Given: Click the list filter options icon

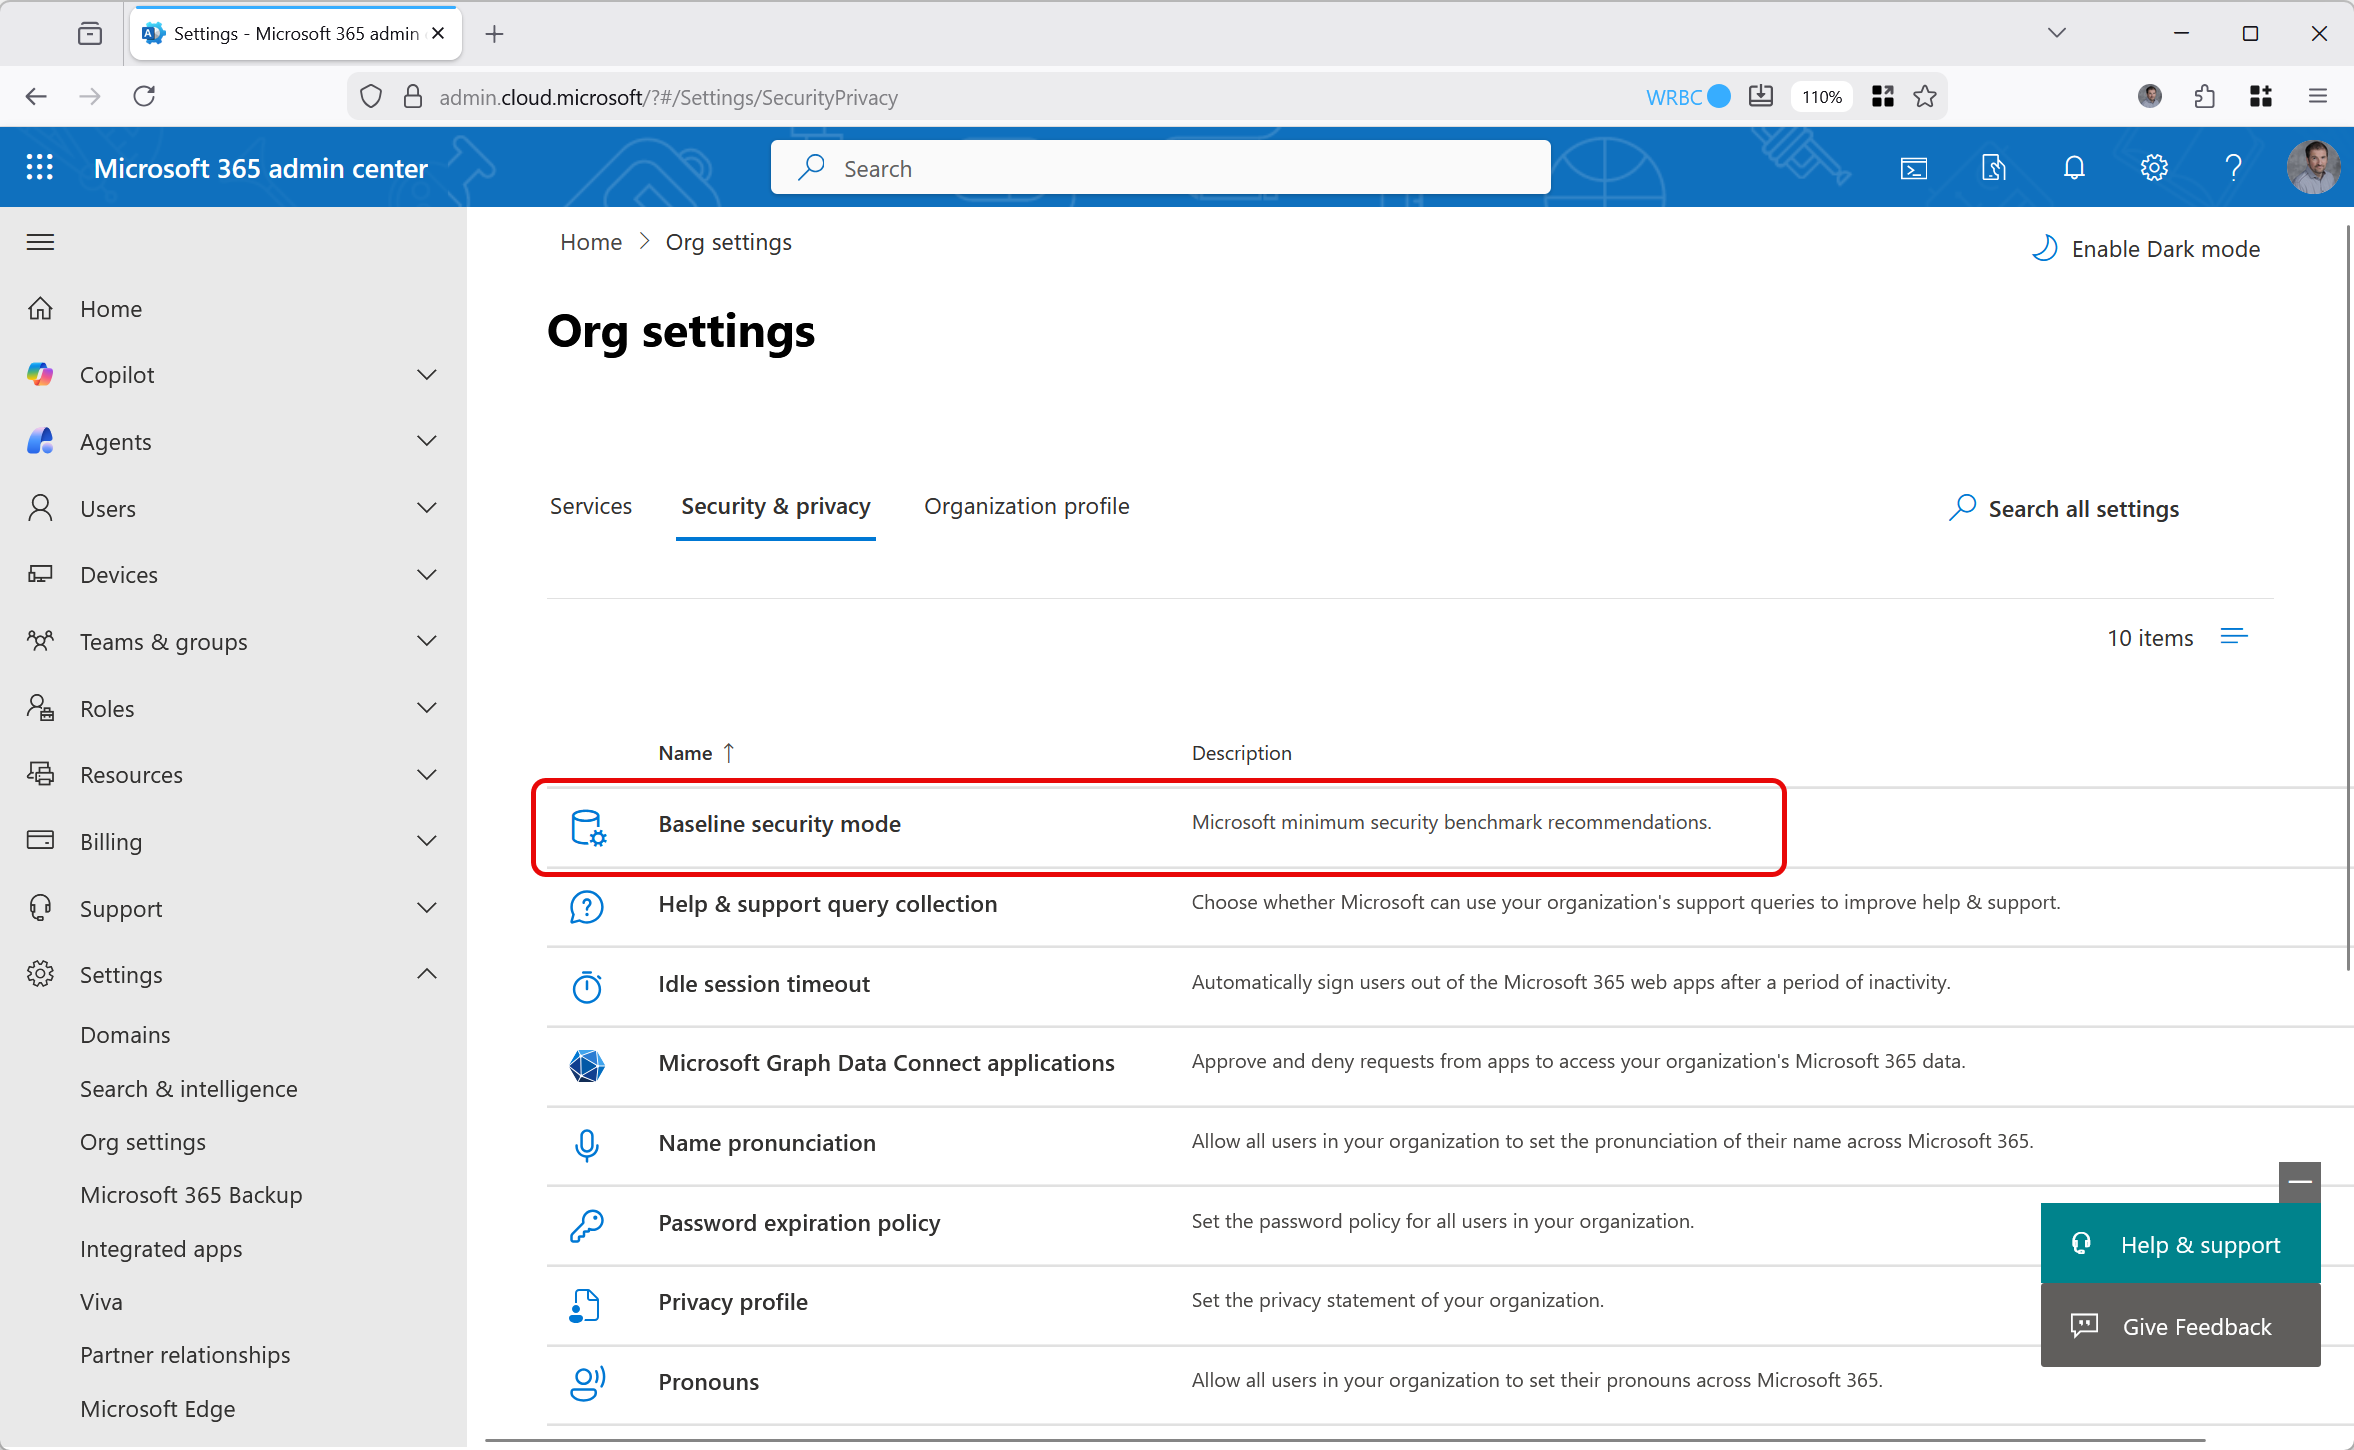Looking at the screenshot, I should coord(2234,637).
